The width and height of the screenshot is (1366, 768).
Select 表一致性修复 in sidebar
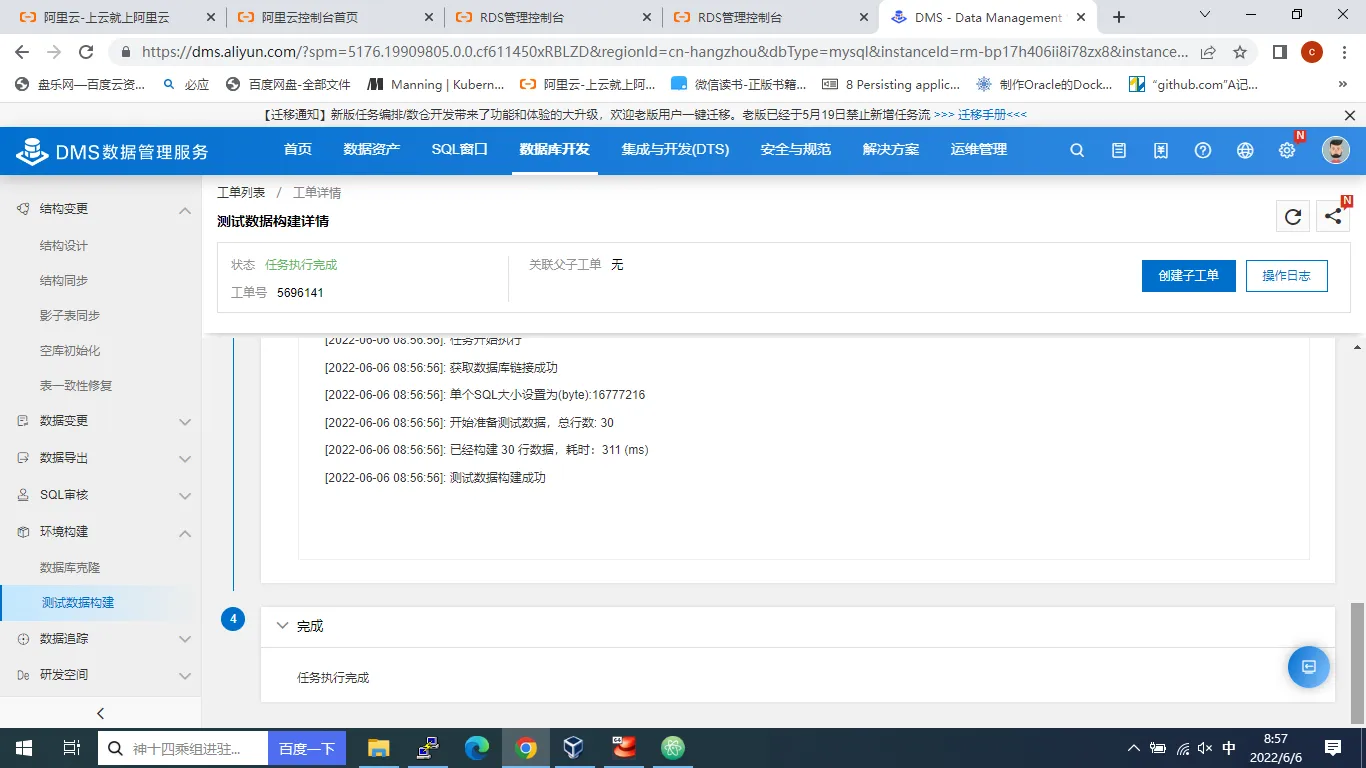(76, 386)
